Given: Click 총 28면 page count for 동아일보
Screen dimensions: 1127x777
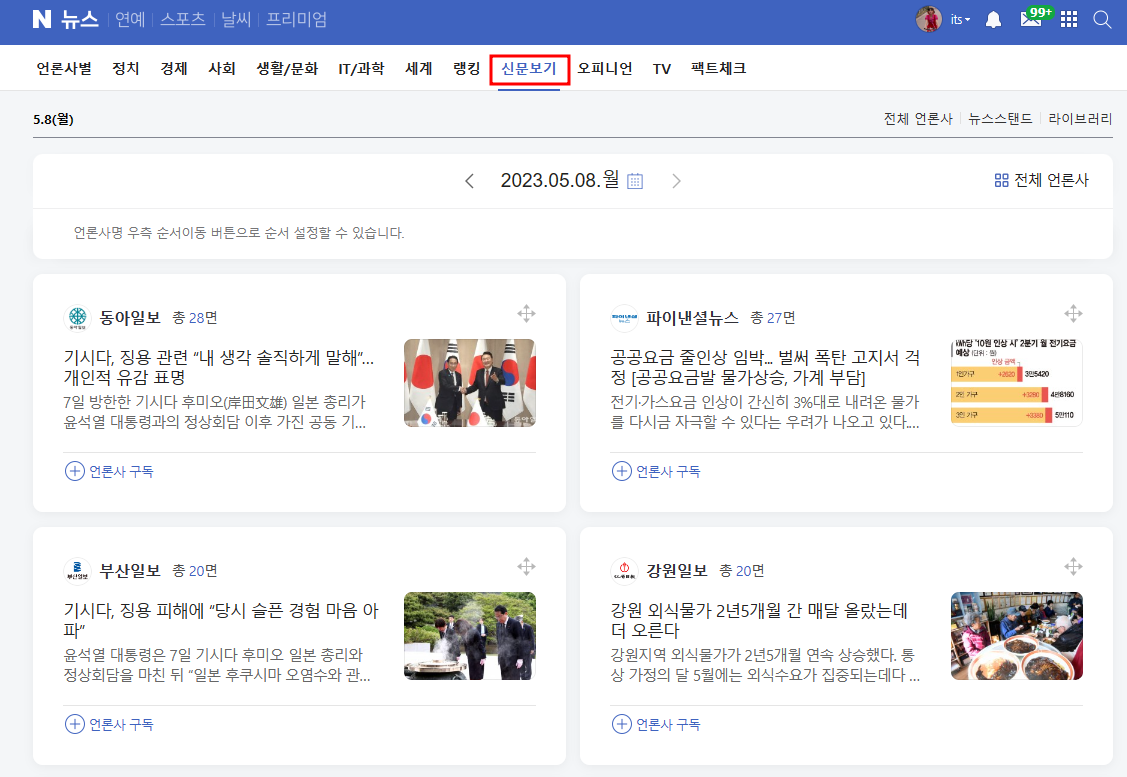Looking at the screenshot, I should (195, 318).
